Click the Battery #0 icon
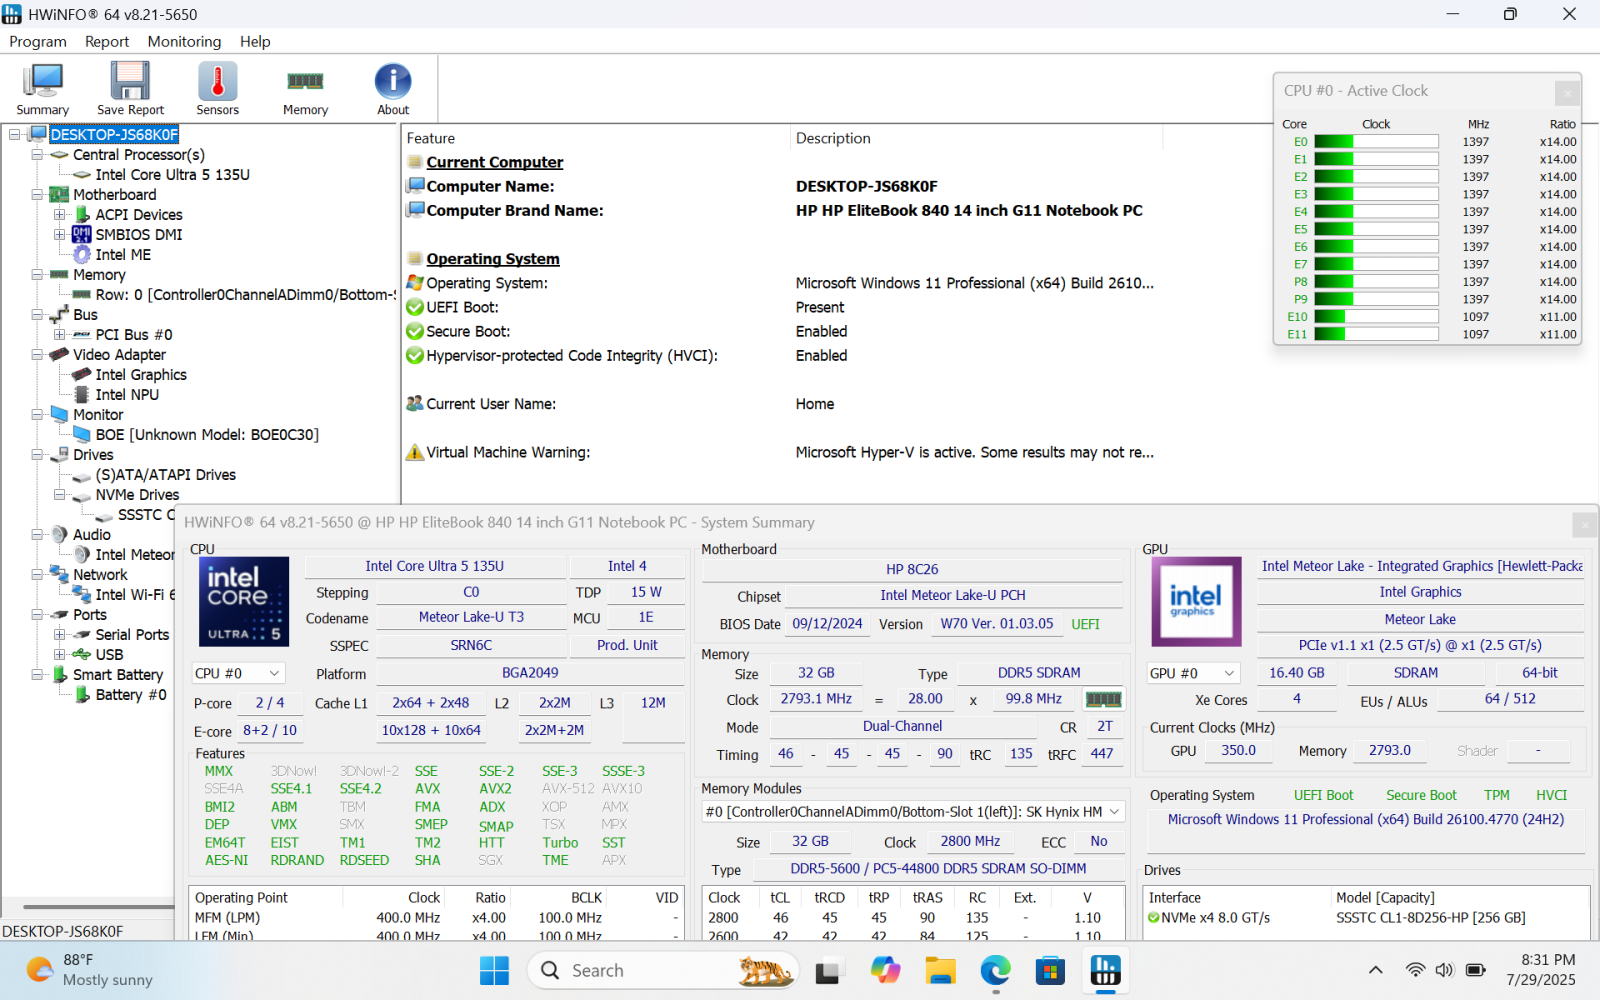 coord(83,695)
